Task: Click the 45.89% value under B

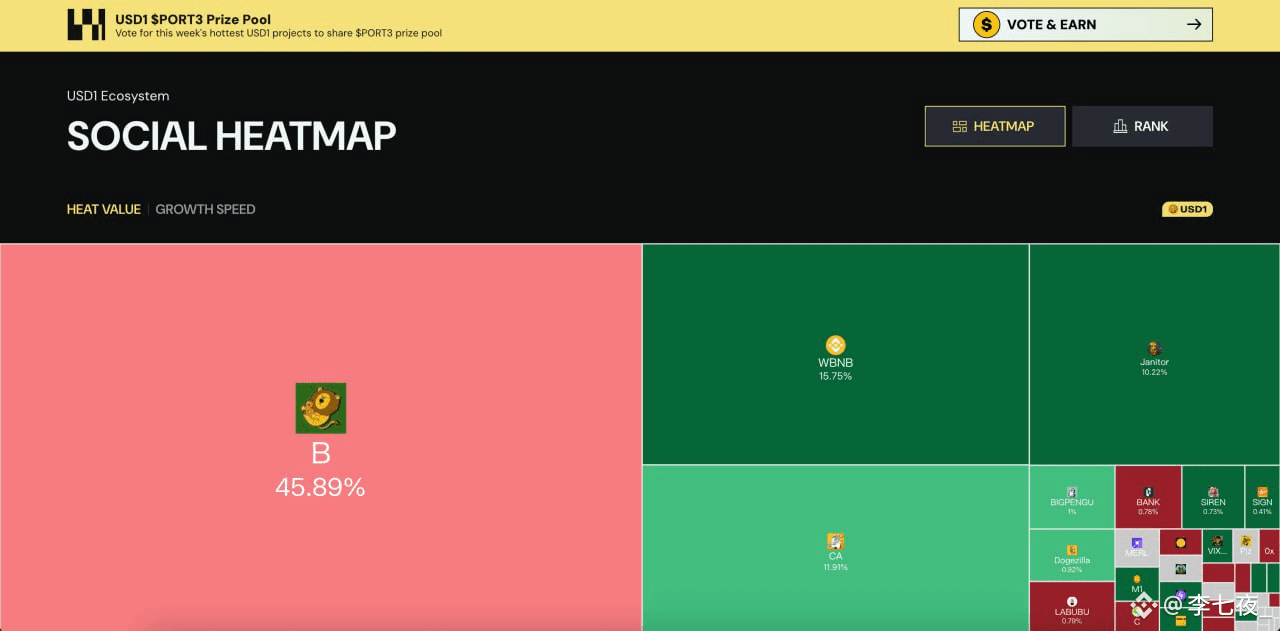Action: coord(320,487)
